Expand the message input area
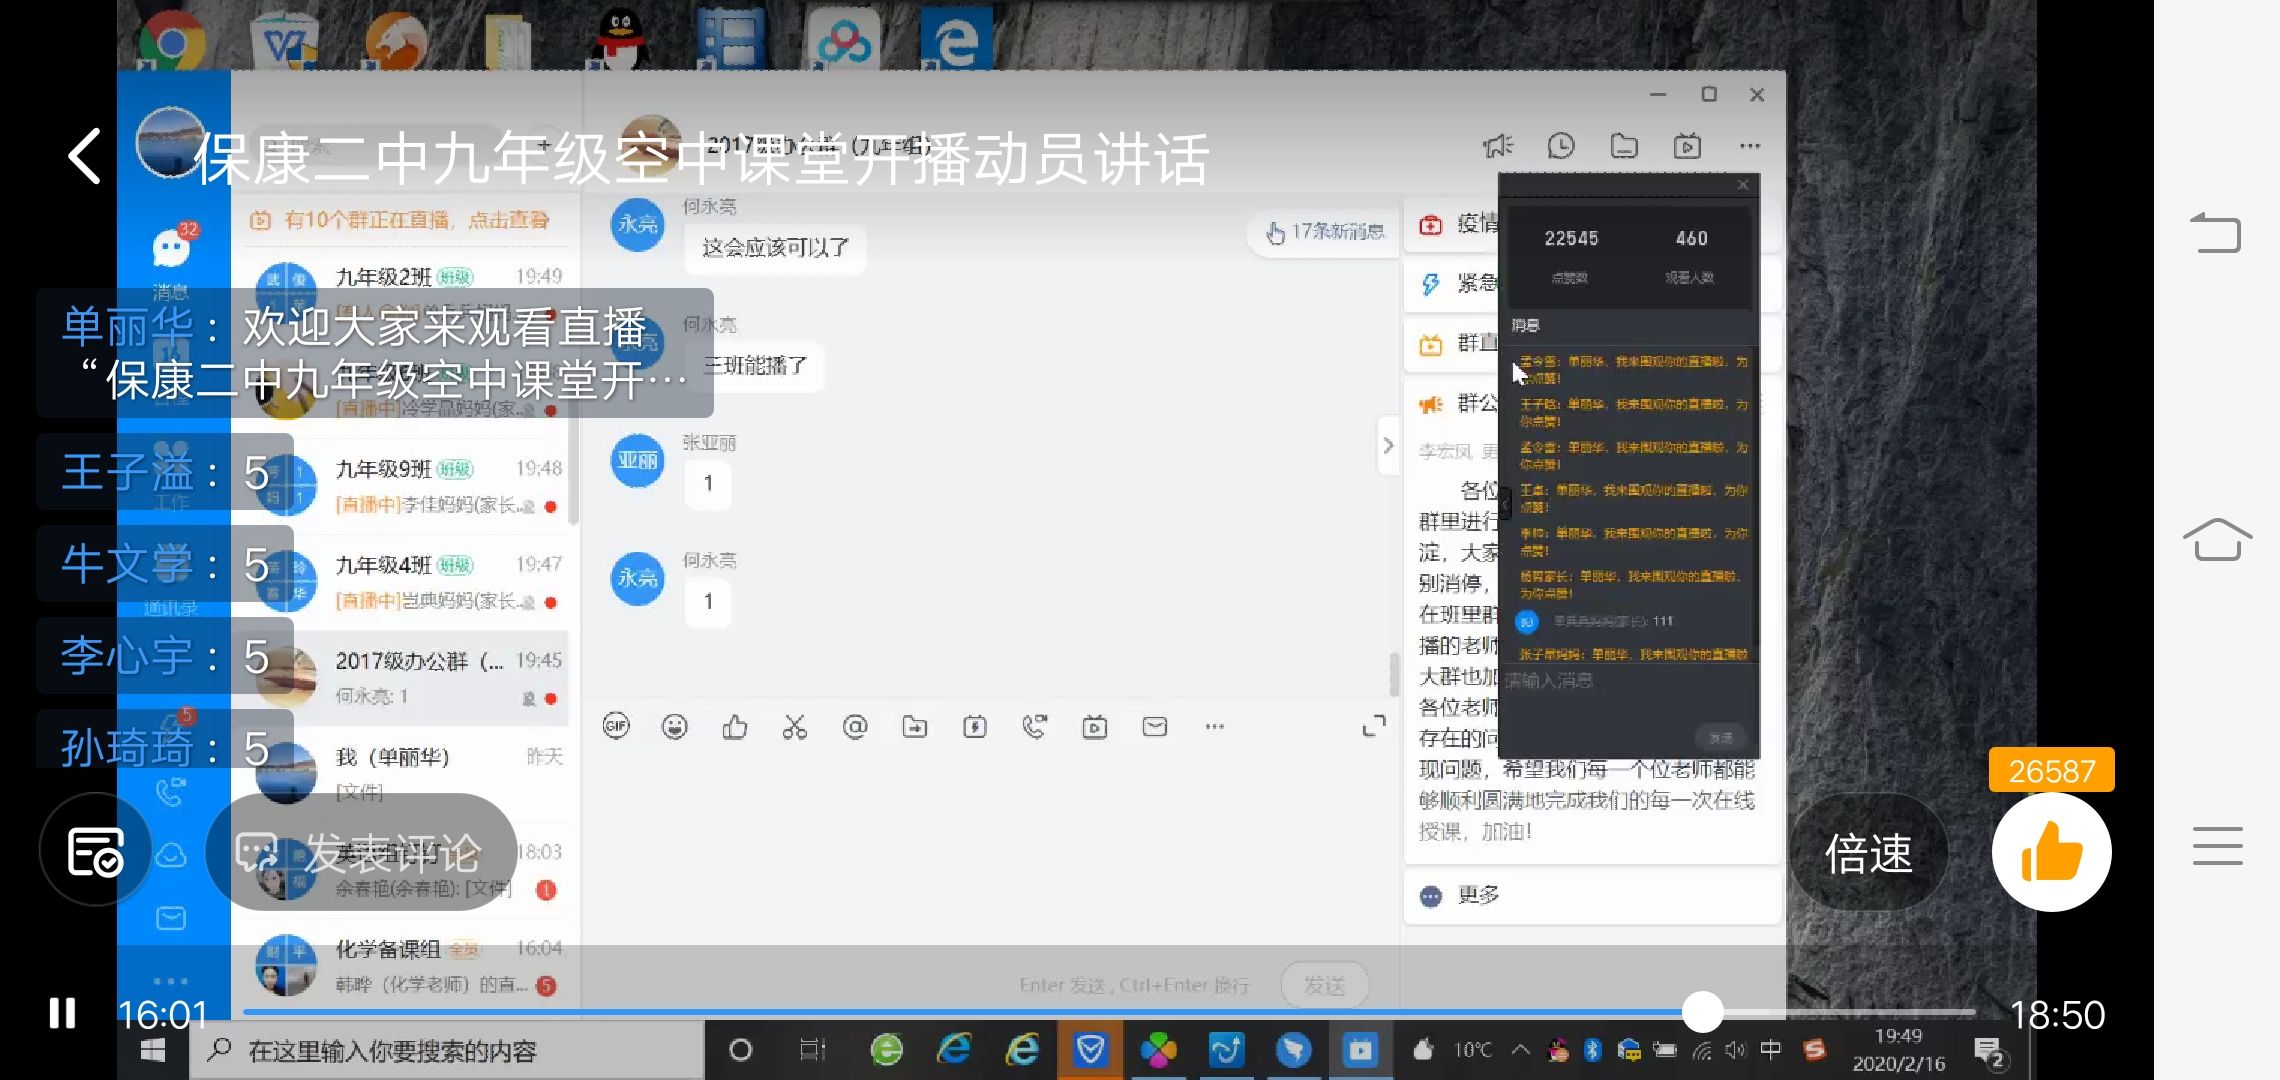The width and height of the screenshot is (2280, 1080). point(1374,726)
